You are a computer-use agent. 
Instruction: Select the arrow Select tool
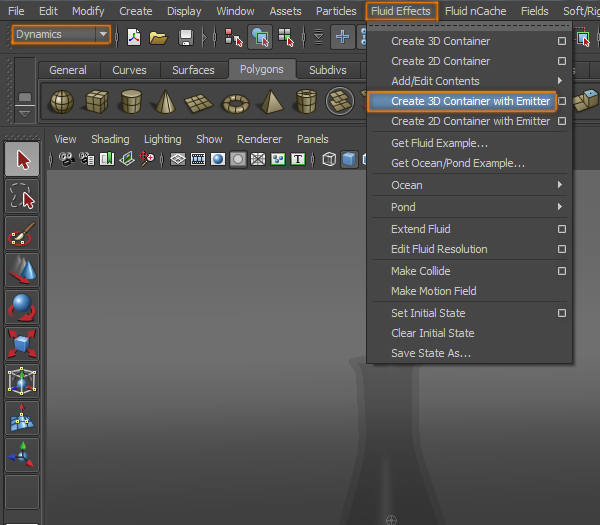click(23, 159)
